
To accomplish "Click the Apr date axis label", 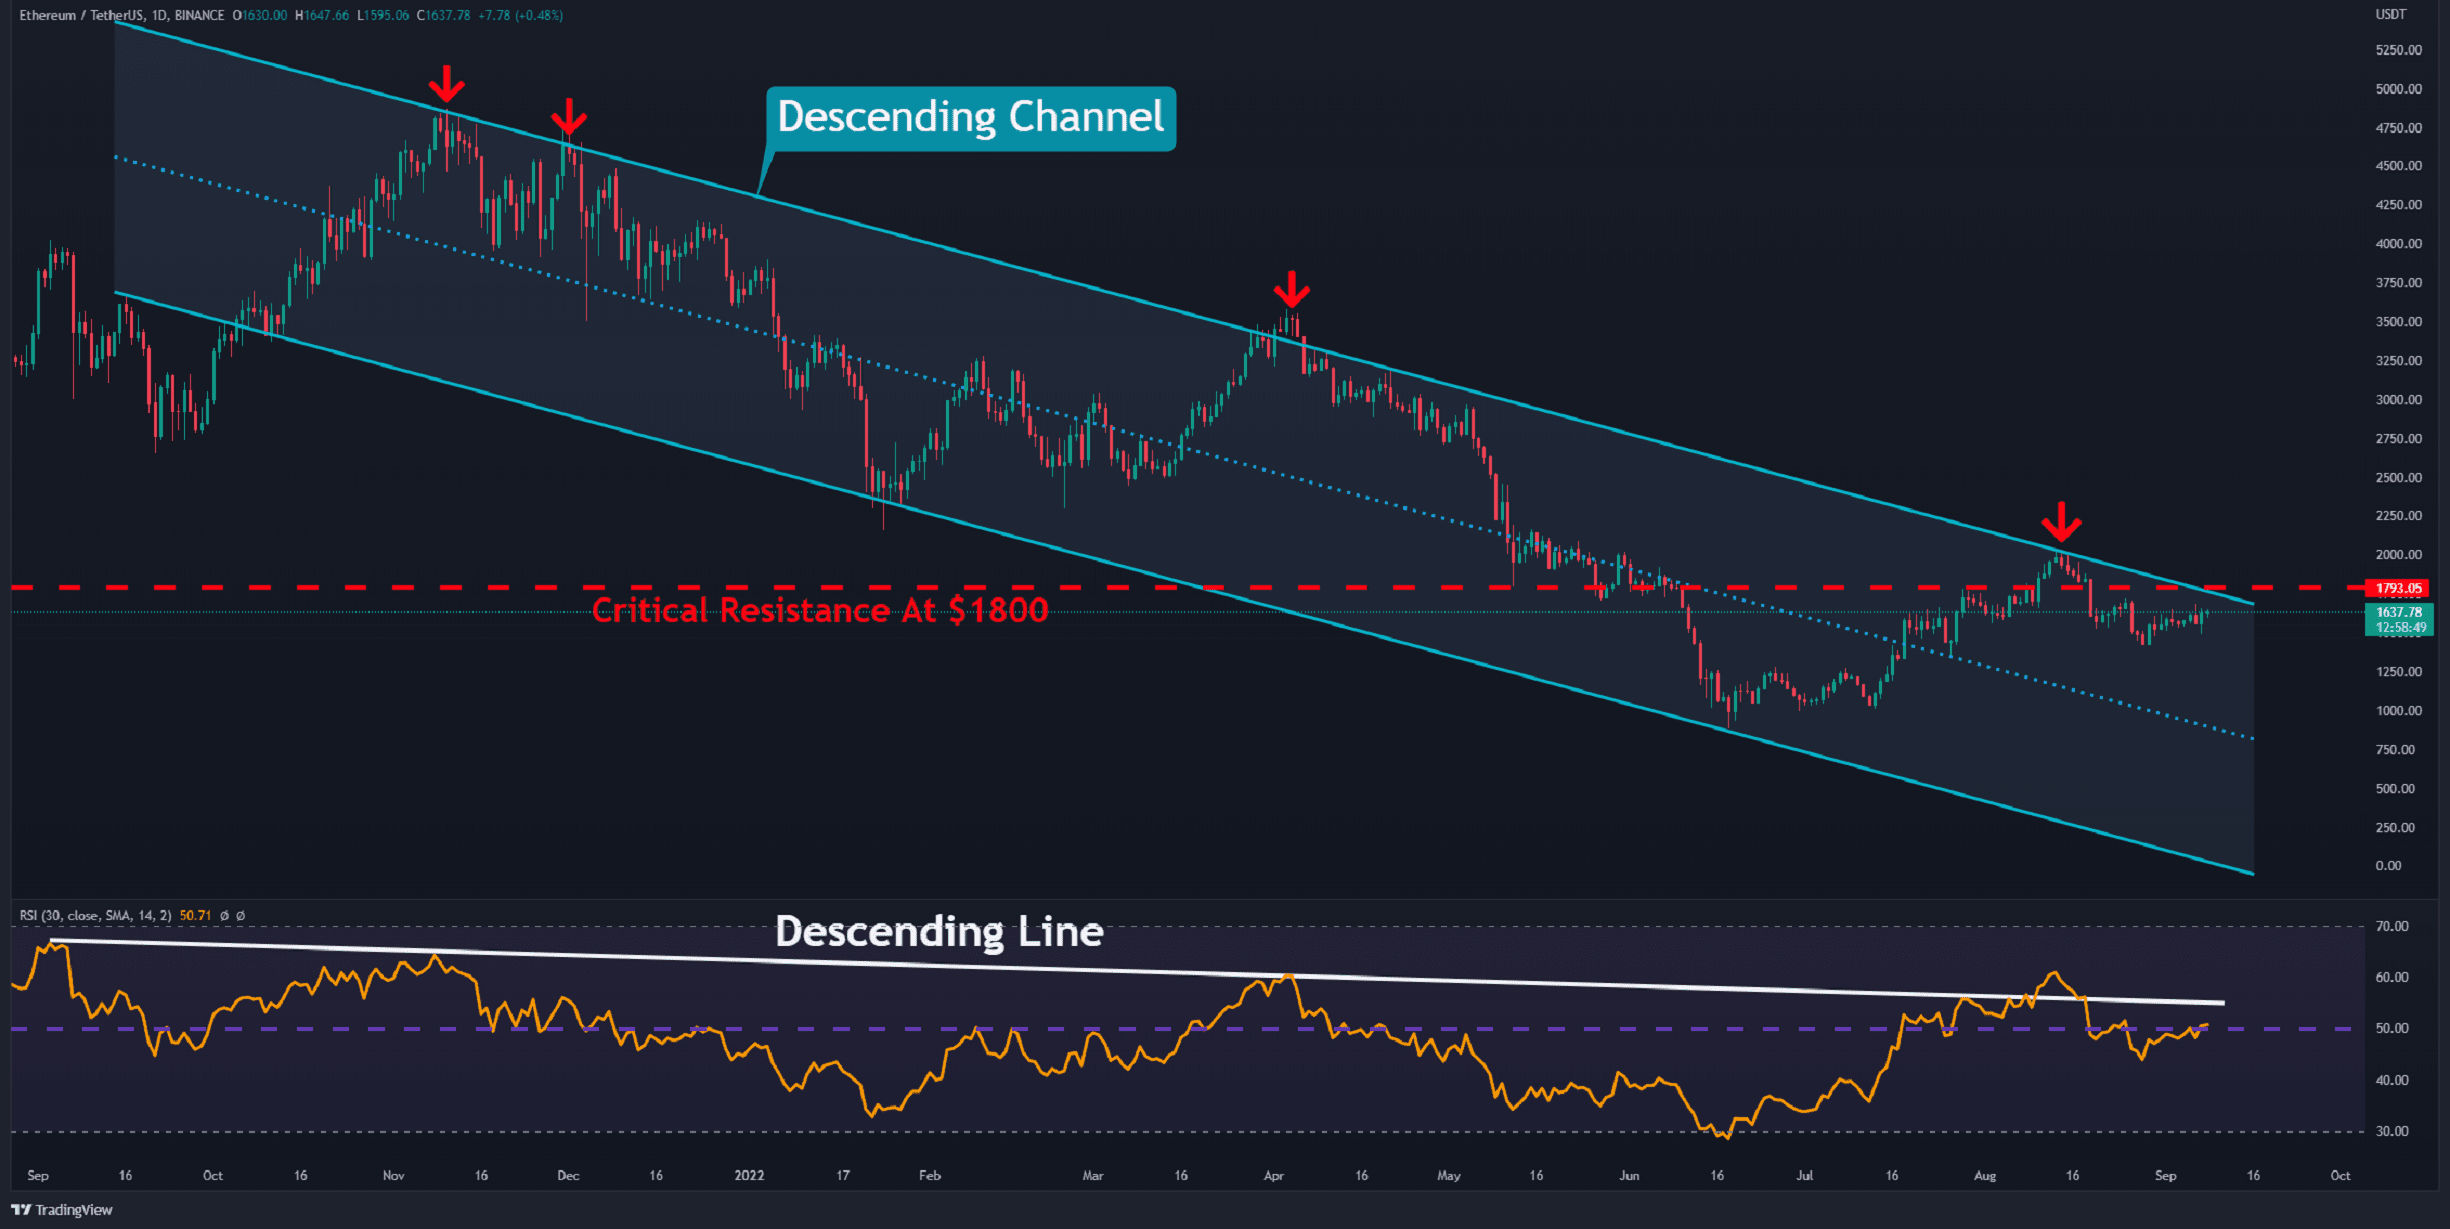I will tap(1274, 1176).
